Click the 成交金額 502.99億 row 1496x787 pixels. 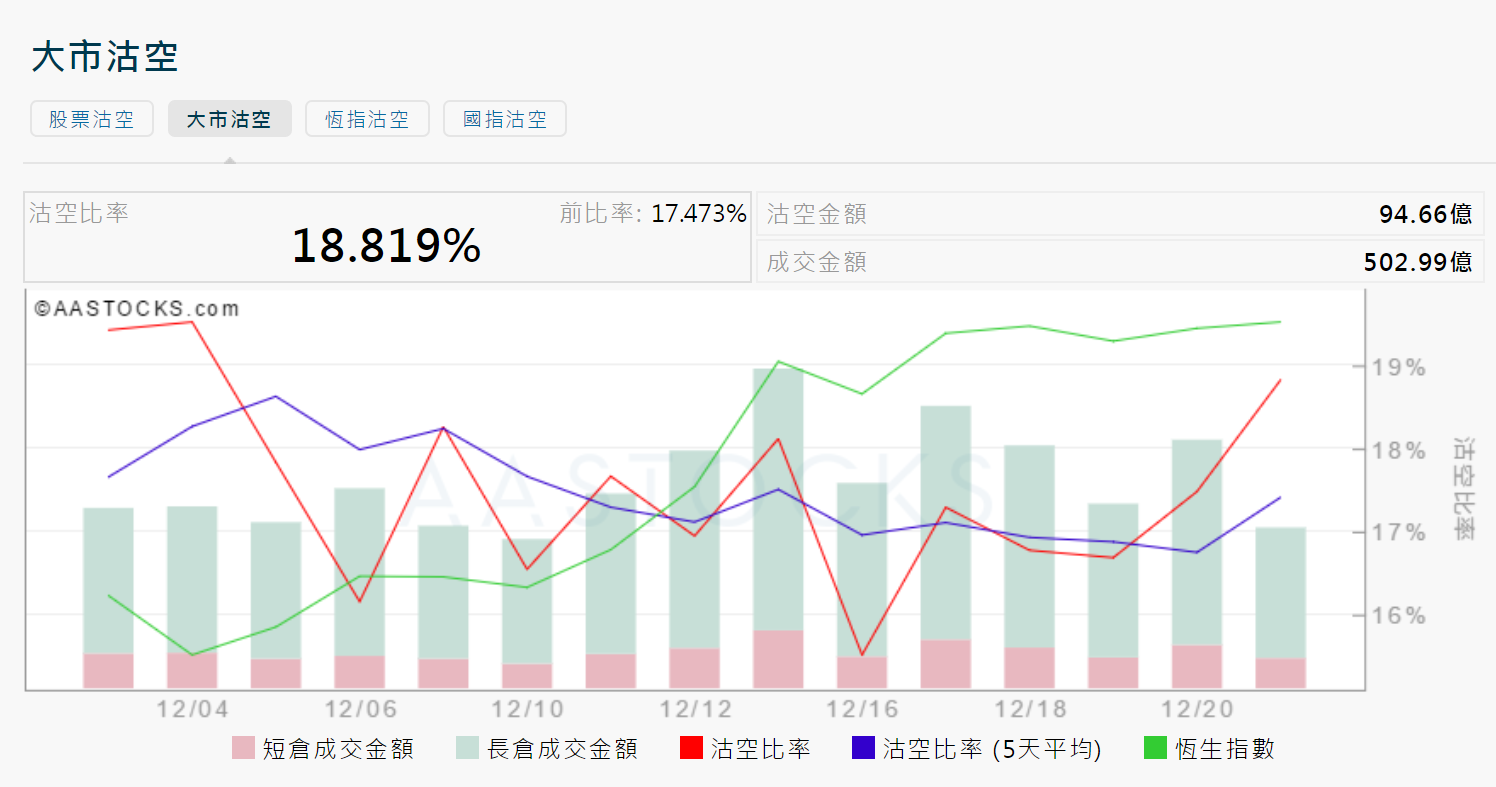[x=1119, y=262]
